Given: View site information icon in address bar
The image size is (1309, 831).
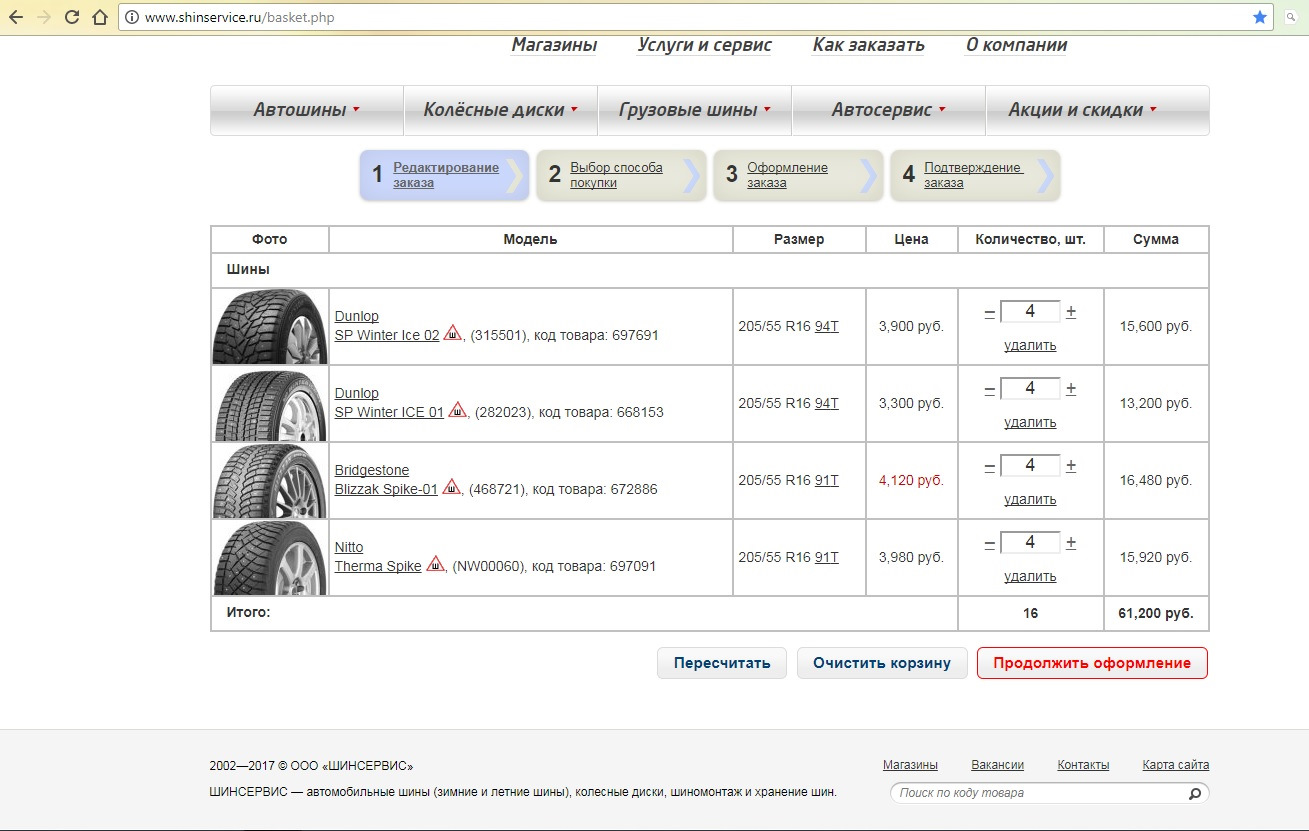Looking at the screenshot, I should point(132,17).
